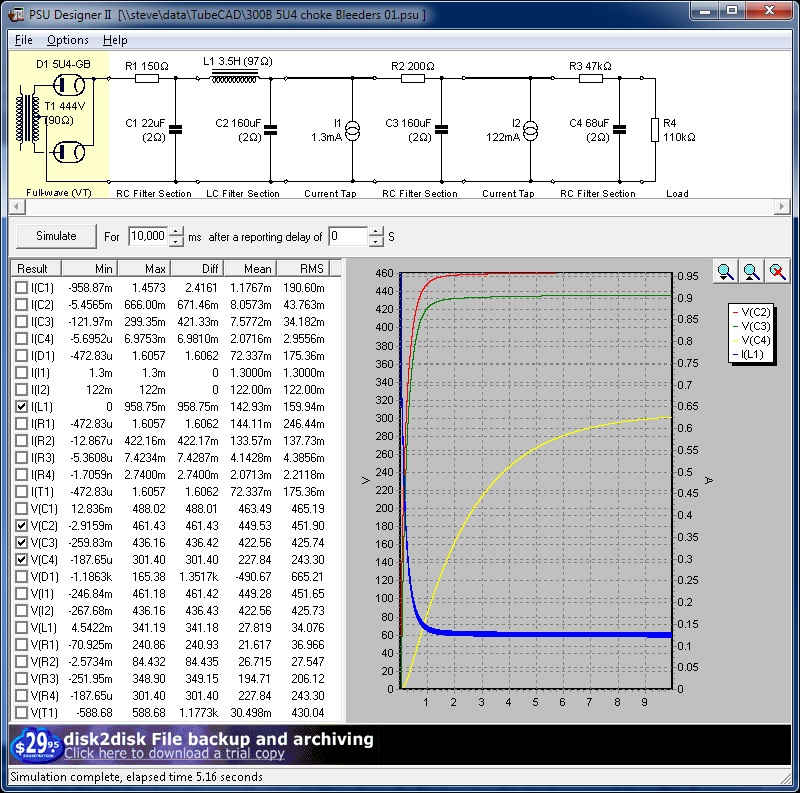Uncheck the I(L1) result checkbox
The height and width of the screenshot is (793, 800).
[22, 407]
